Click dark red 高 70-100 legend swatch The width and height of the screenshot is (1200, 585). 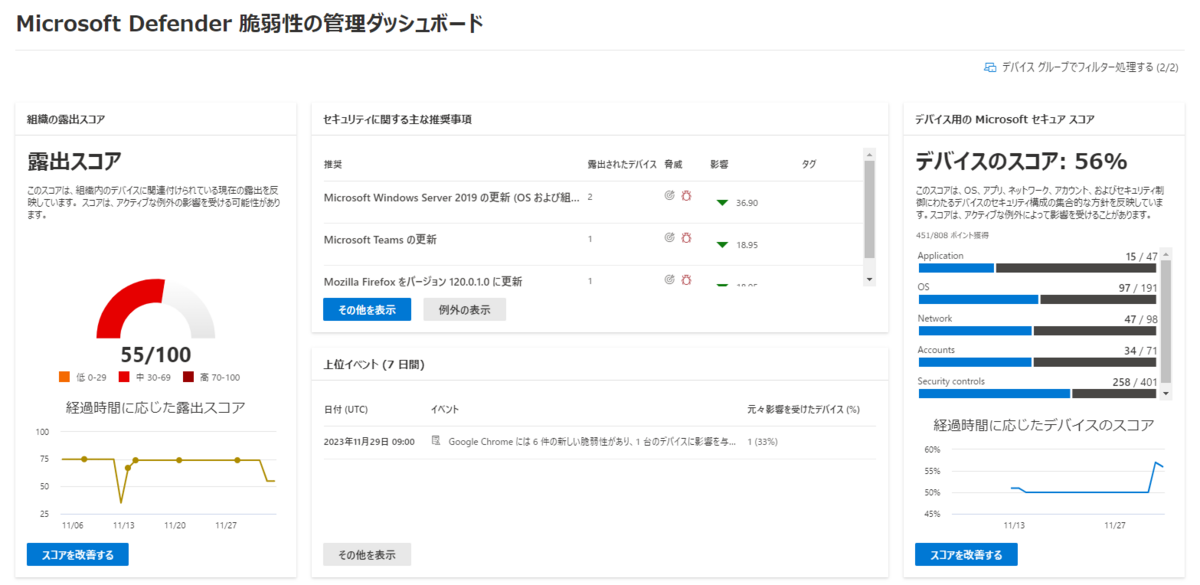point(189,377)
